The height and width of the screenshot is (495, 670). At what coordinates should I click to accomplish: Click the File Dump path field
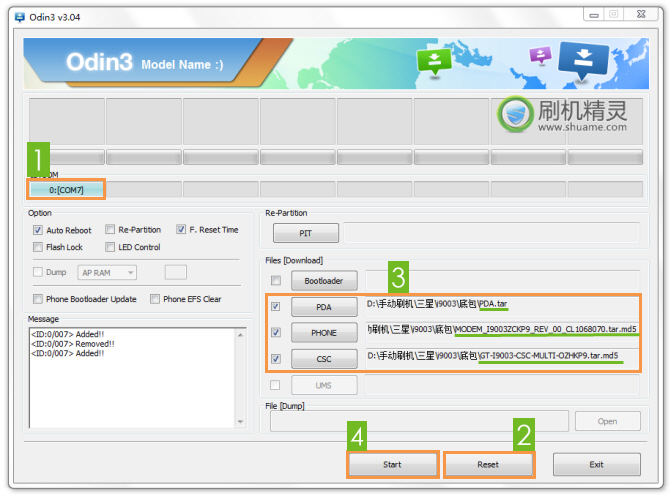(x=419, y=421)
